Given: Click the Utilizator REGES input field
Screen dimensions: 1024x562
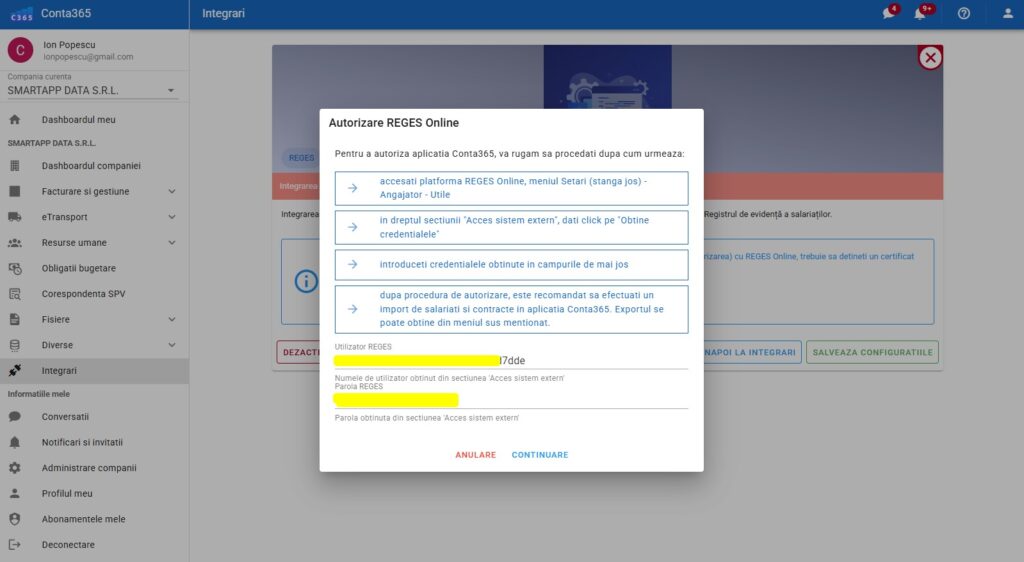Looking at the screenshot, I should (x=510, y=360).
